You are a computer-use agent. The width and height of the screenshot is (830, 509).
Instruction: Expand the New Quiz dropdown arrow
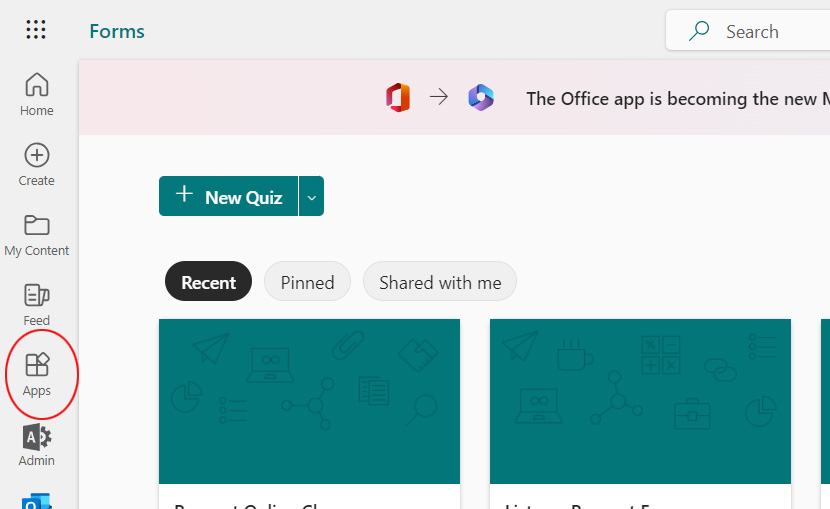311,197
